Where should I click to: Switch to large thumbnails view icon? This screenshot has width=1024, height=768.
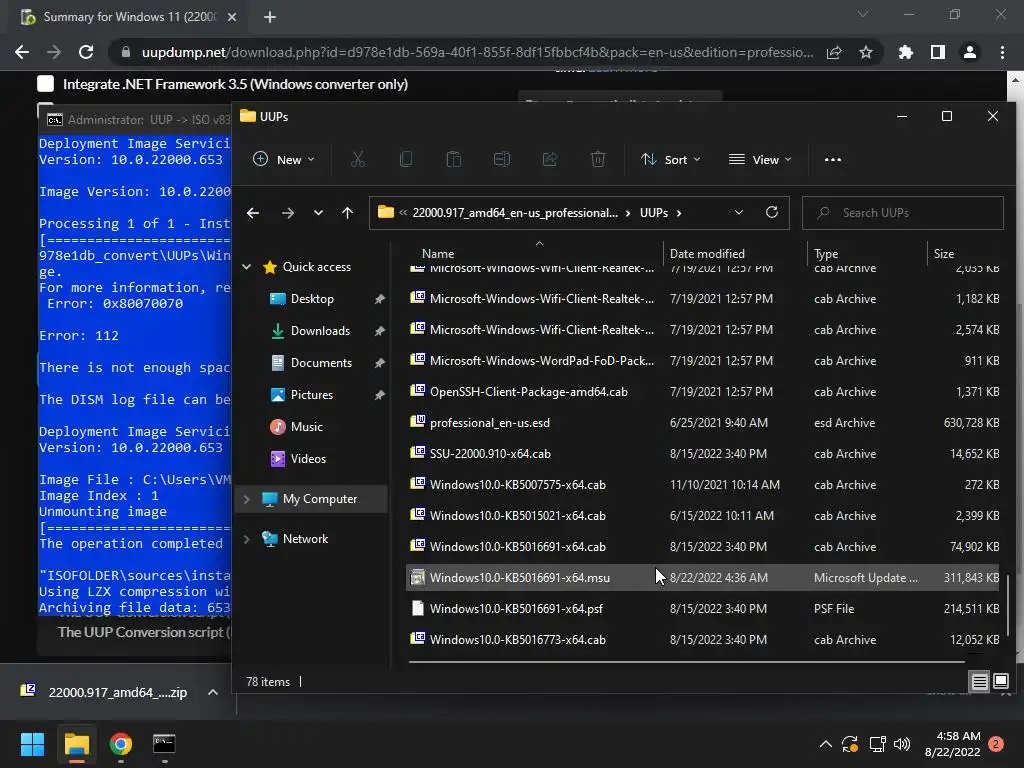click(x=1000, y=682)
